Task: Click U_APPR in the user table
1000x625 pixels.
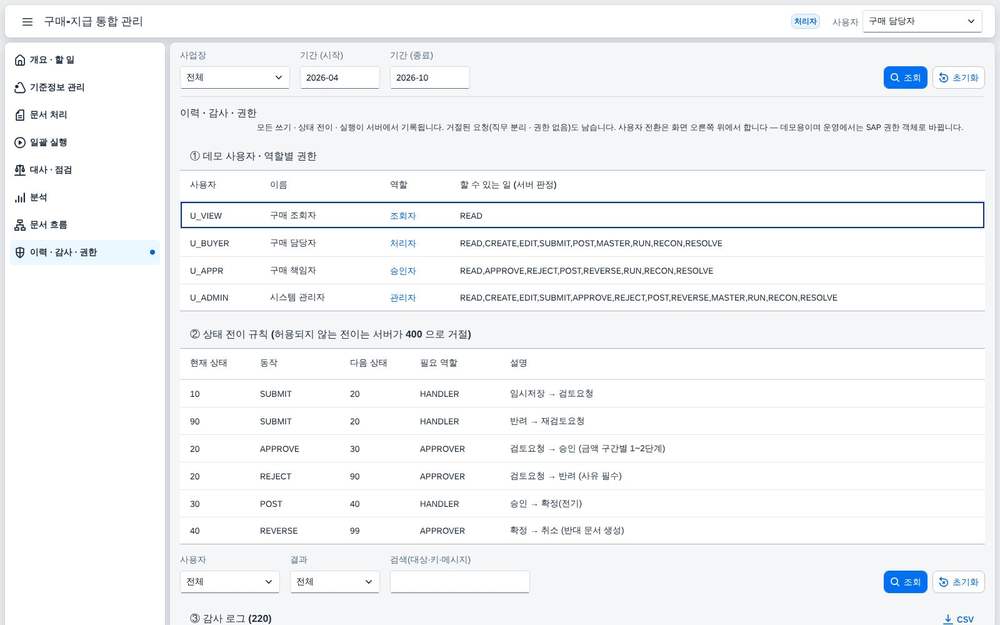Action: [206, 270]
